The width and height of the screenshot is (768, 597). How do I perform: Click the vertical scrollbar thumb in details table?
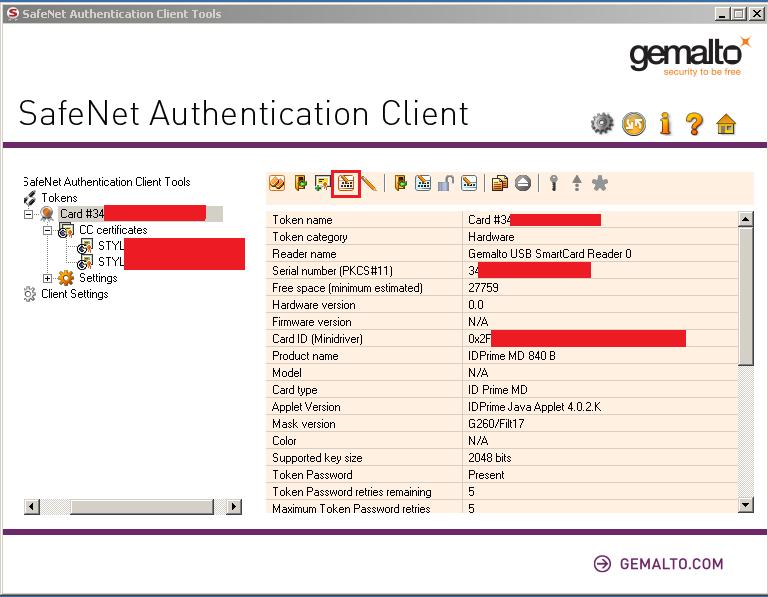pyautogui.click(x=745, y=296)
